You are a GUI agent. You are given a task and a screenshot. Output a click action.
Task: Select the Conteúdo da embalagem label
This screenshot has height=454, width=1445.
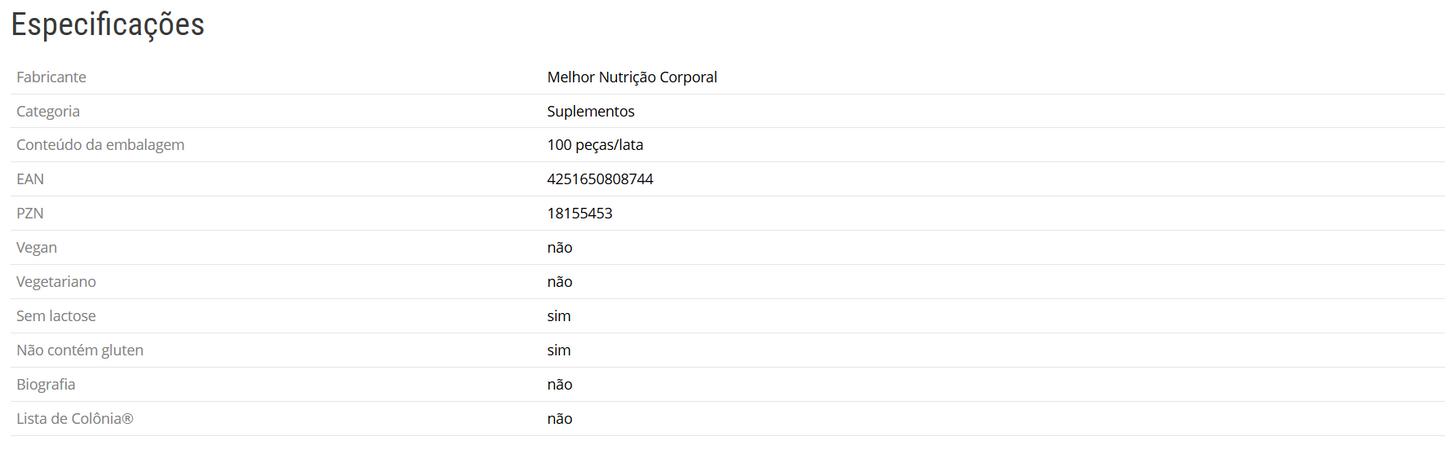[x=100, y=145]
